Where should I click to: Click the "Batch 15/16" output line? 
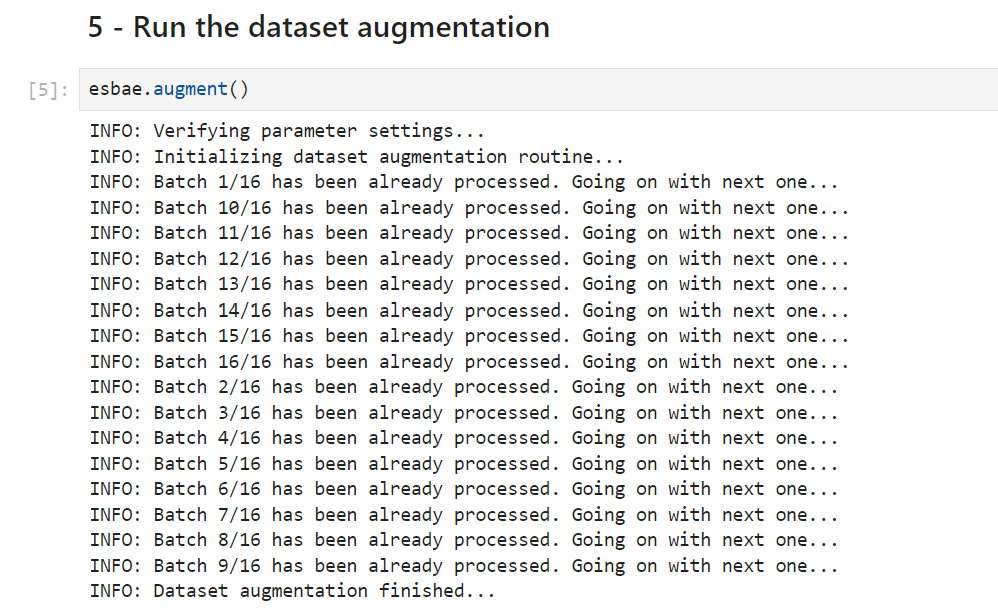point(469,336)
